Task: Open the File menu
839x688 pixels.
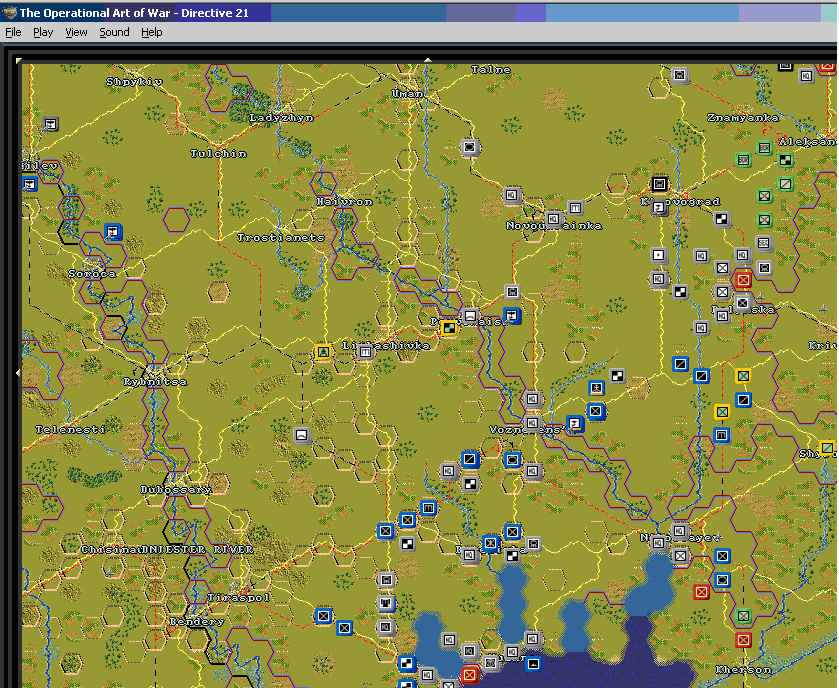Action: point(13,32)
